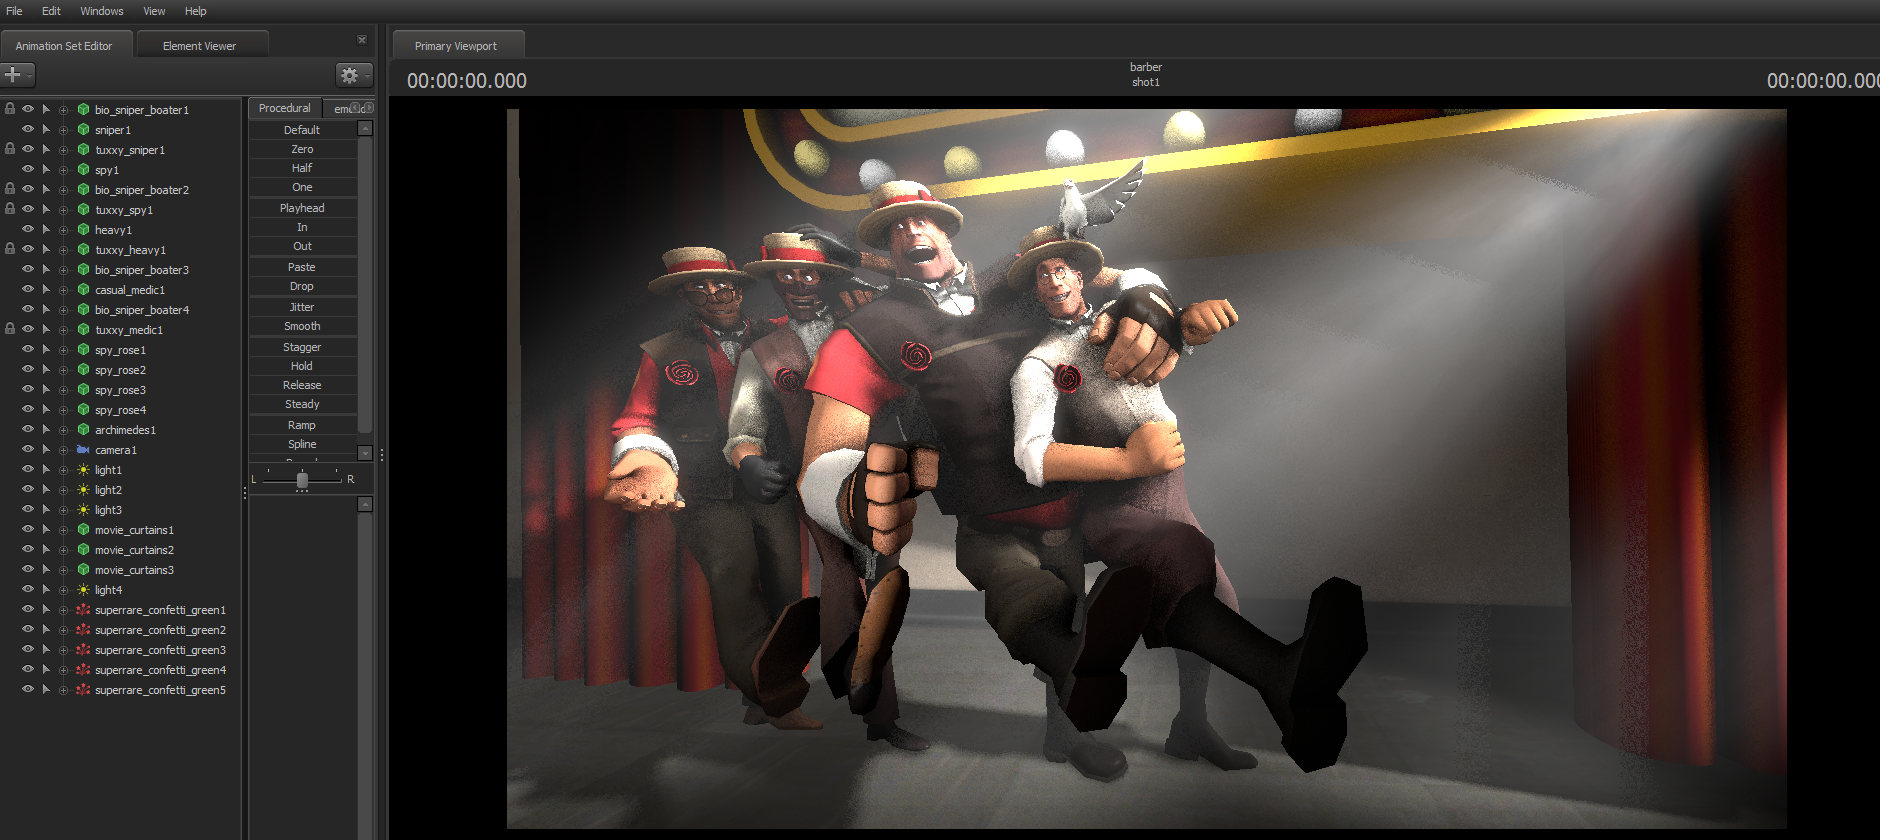The image size is (1880, 840).
Task: Expand the camera1 tree node
Action: (64, 450)
